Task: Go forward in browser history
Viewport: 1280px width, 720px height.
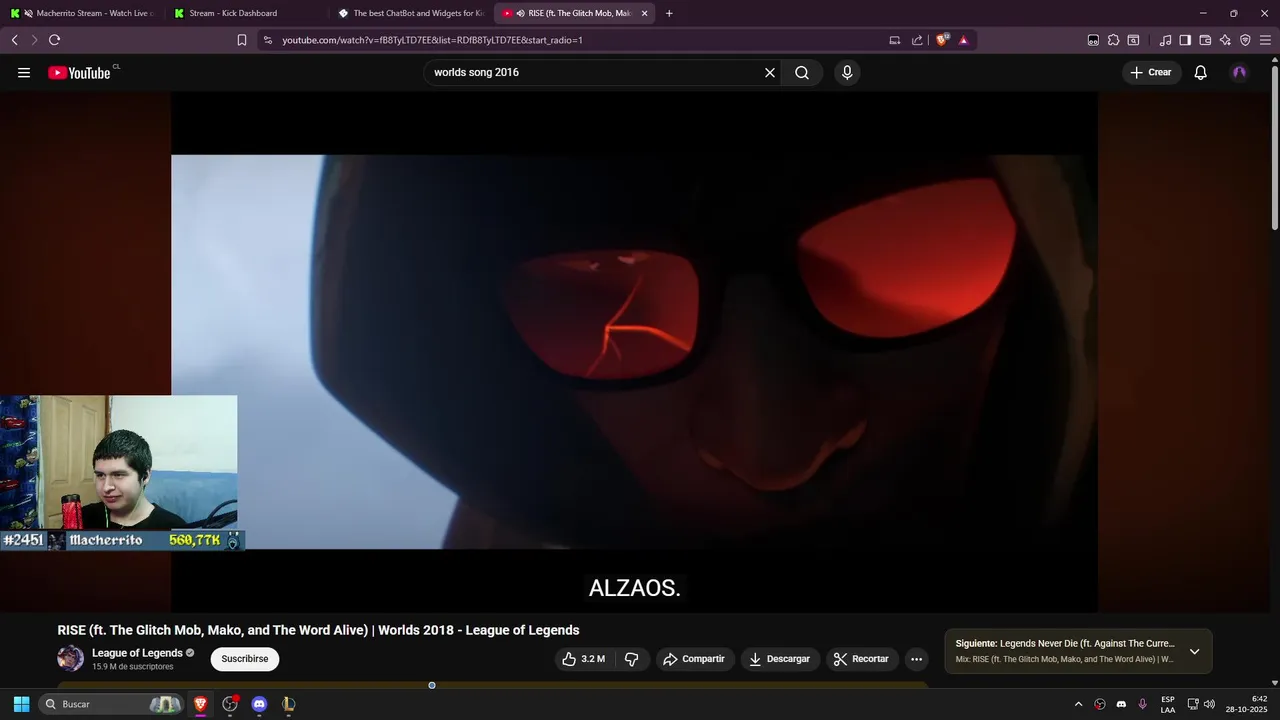Action: coord(34,40)
